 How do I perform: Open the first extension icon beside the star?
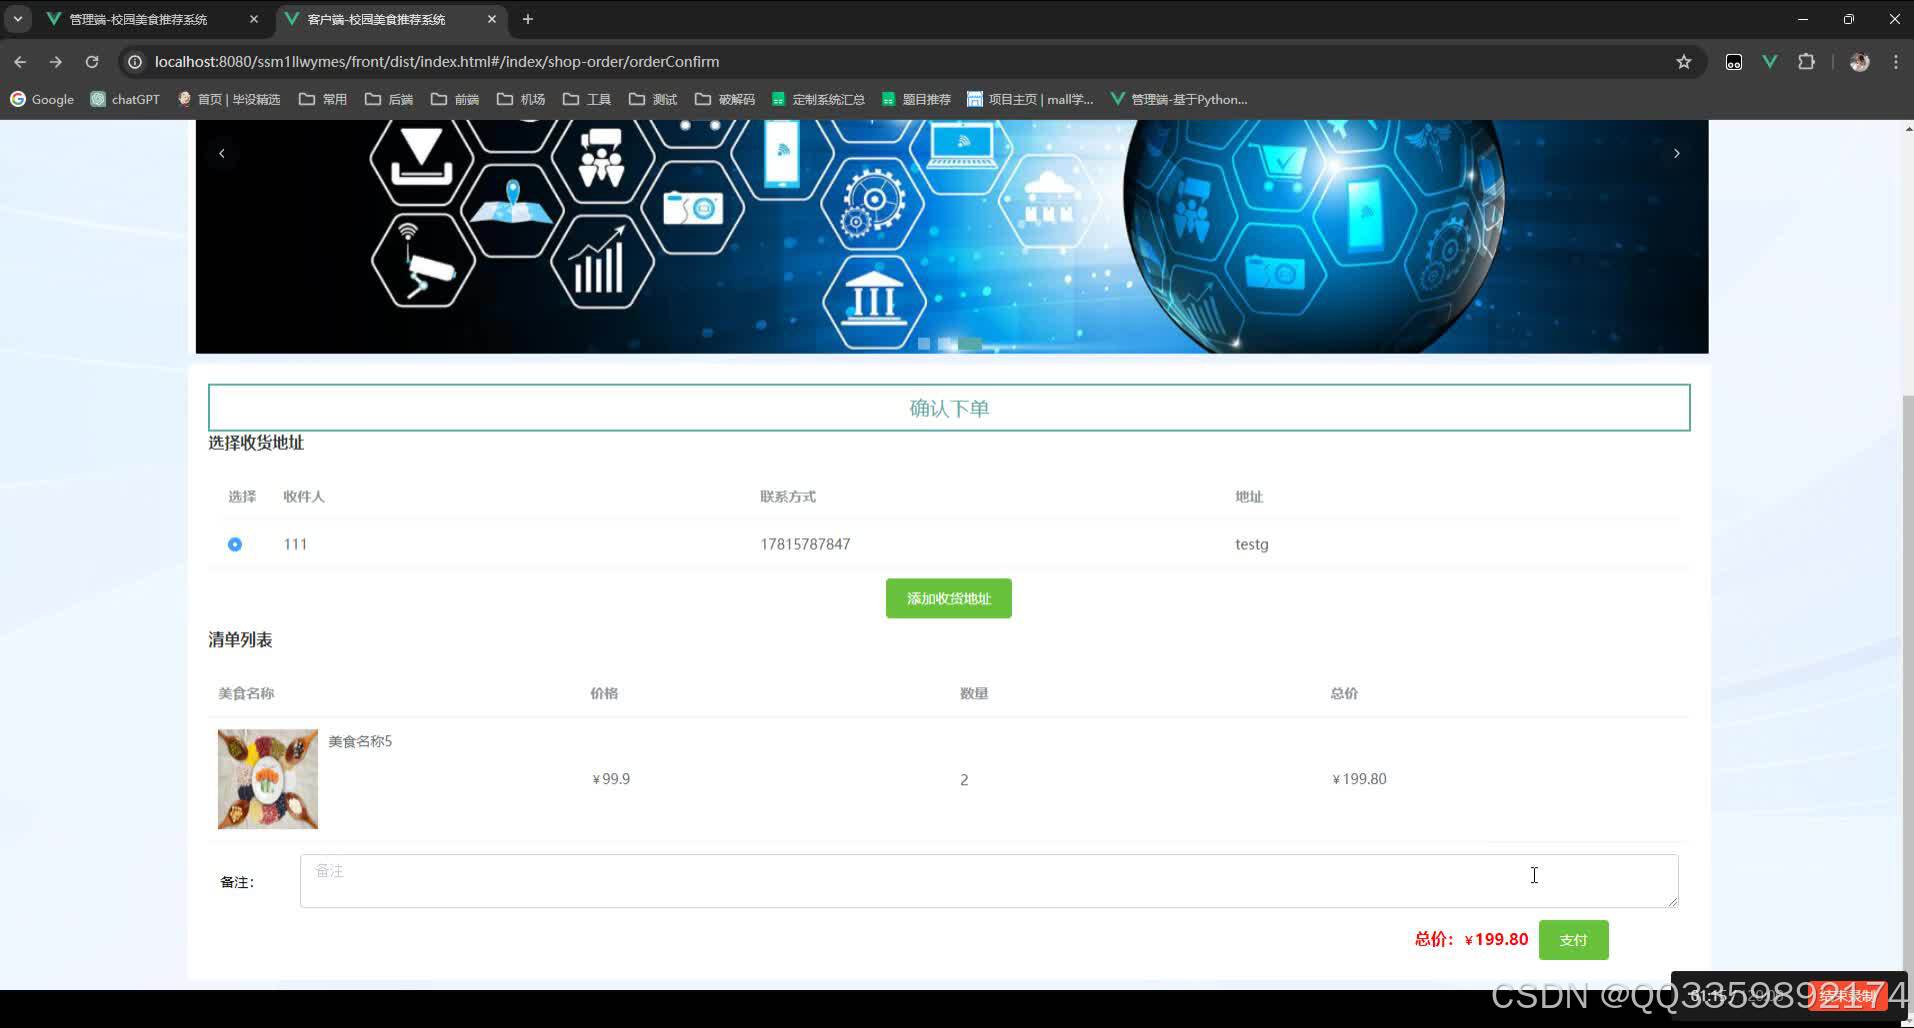pyautogui.click(x=1734, y=62)
